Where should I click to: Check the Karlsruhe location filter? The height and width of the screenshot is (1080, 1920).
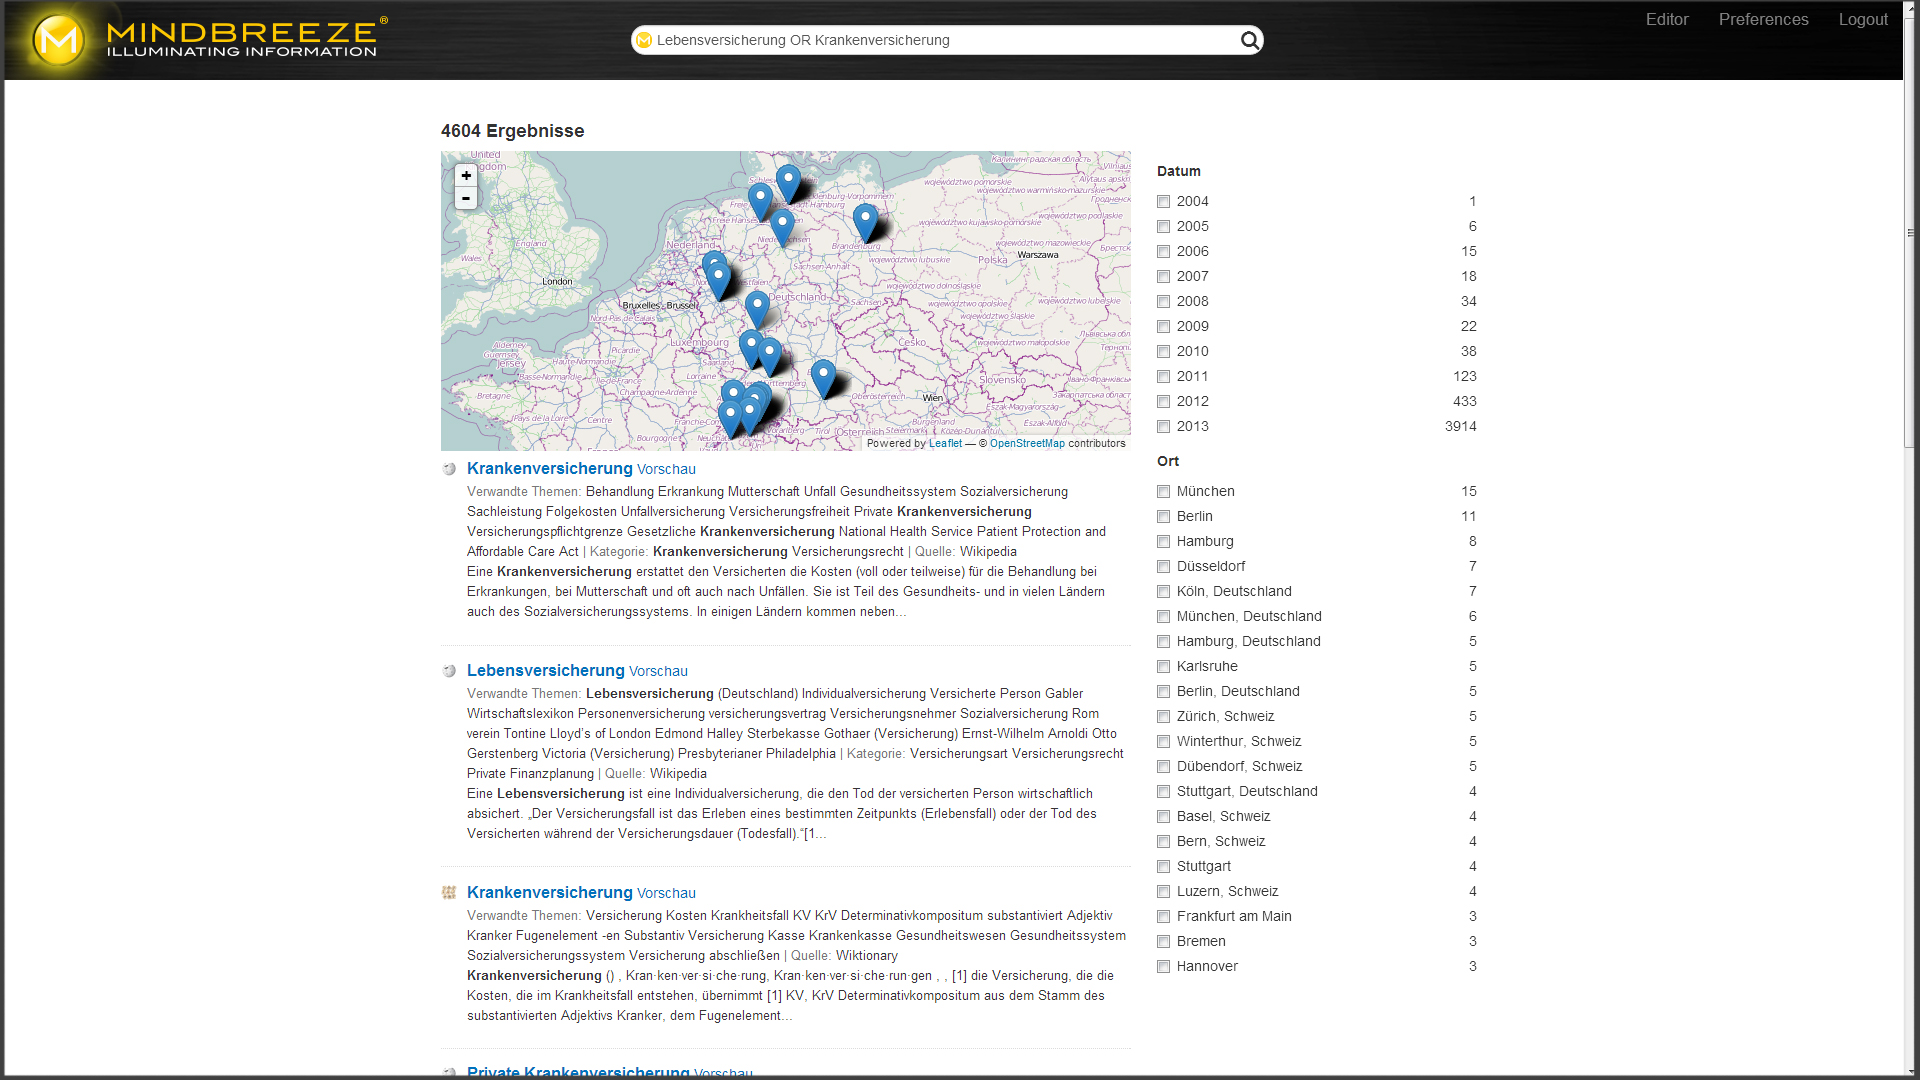click(x=1163, y=667)
